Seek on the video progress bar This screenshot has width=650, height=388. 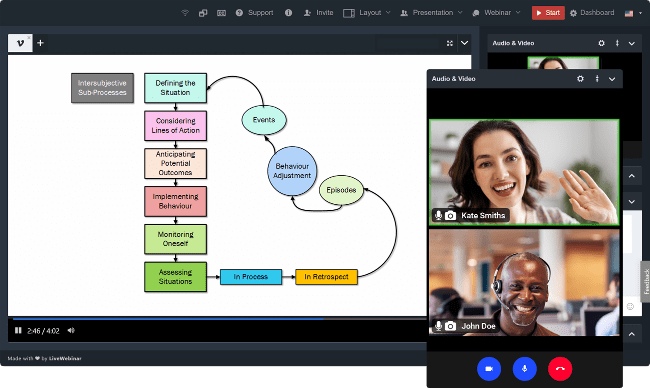coord(220,319)
